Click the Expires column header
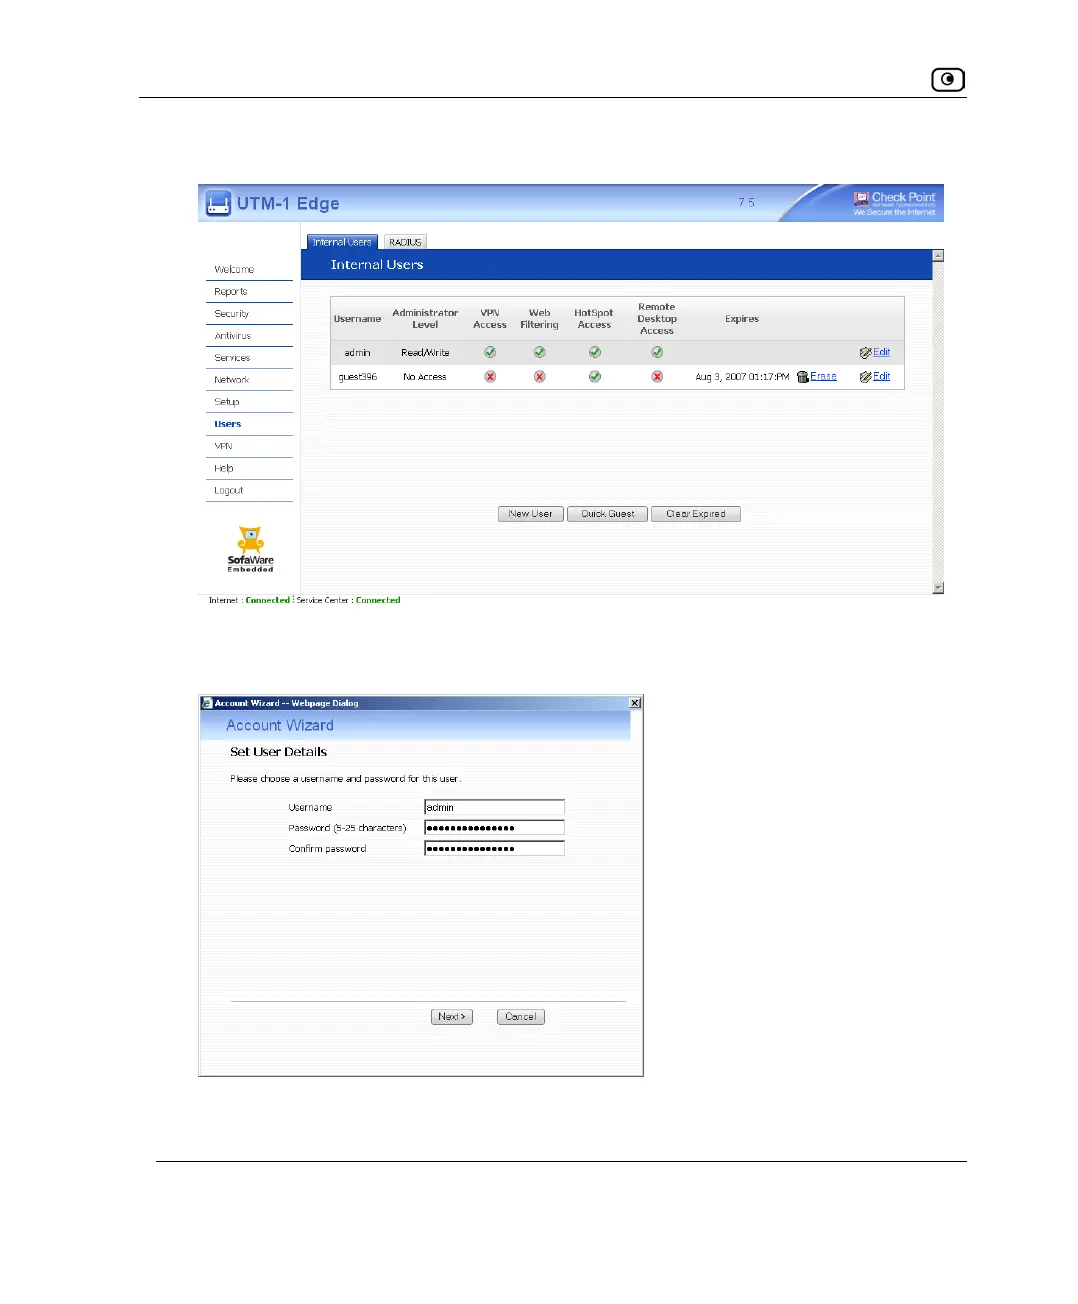 point(742,319)
